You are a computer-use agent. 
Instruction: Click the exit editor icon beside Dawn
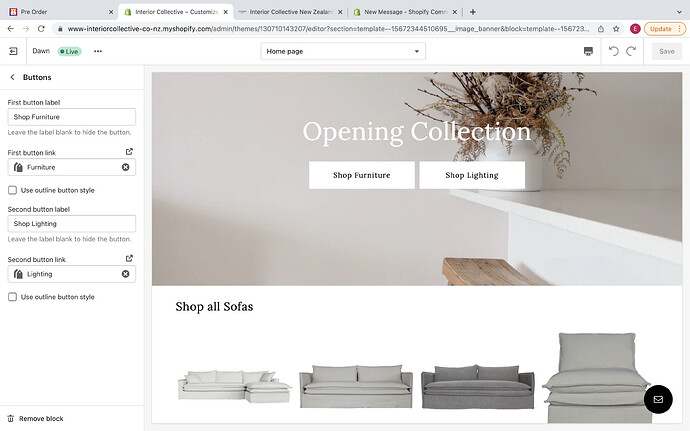tap(13, 52)
